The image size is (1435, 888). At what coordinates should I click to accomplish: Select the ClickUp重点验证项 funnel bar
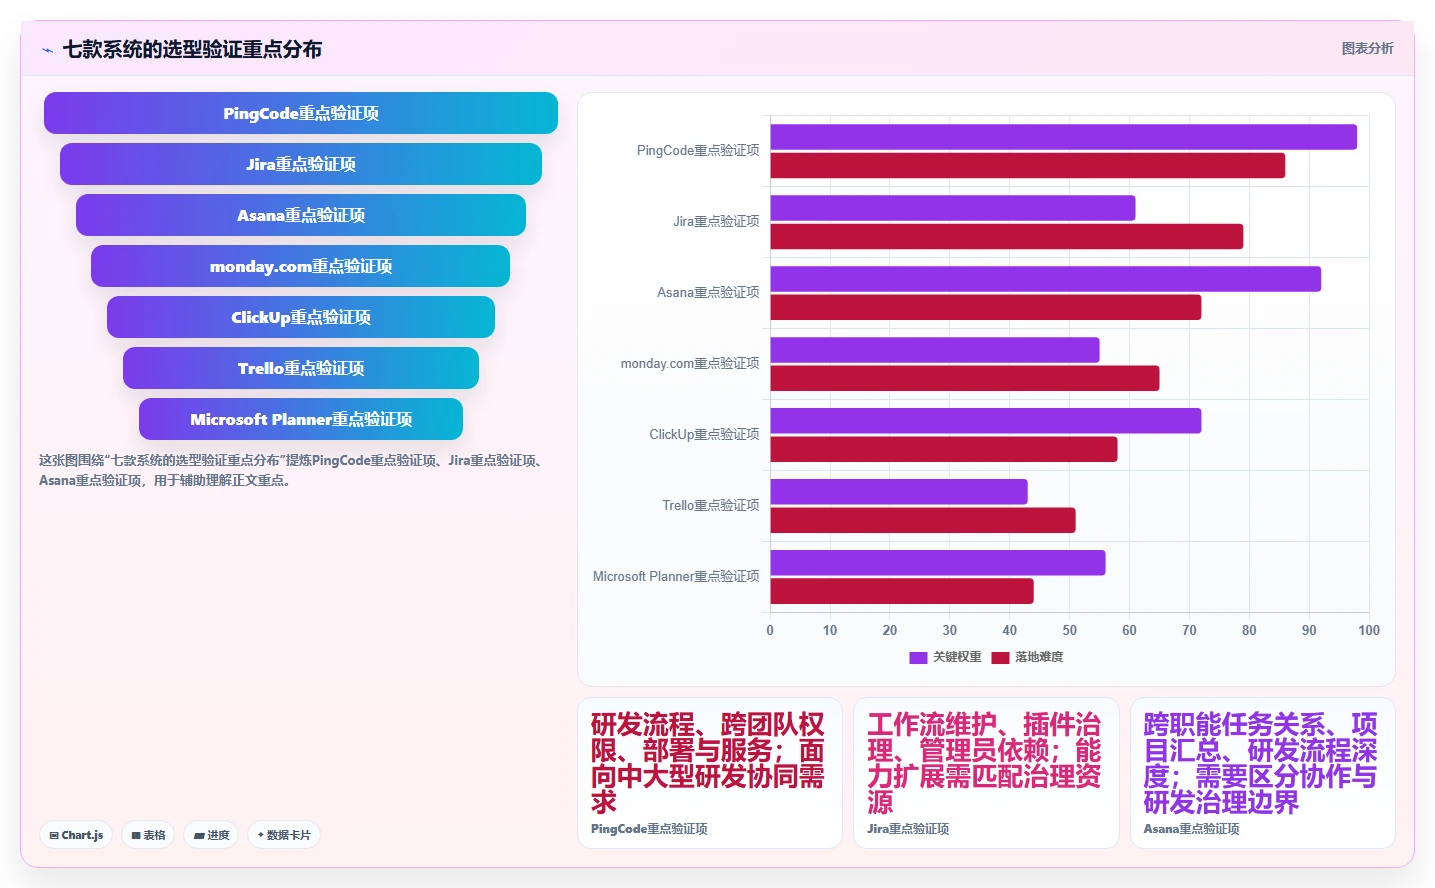click(301, 317)
